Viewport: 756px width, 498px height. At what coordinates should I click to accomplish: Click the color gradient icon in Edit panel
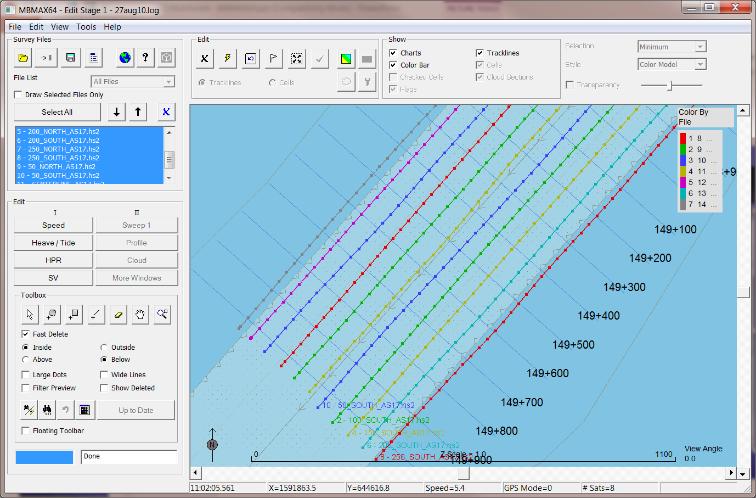(x=346, y=59)
